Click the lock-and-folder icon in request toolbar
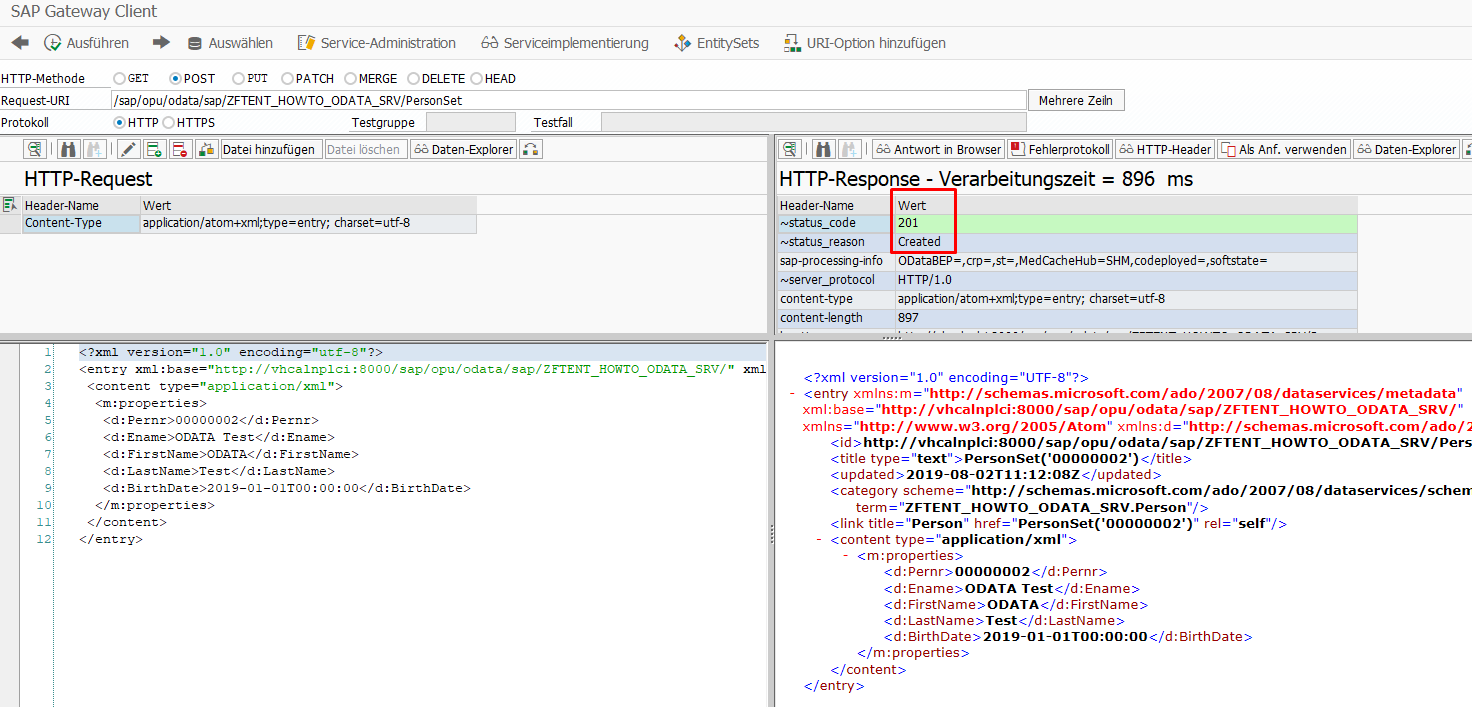The image size is (1472, 710). [x=206, y=149]
